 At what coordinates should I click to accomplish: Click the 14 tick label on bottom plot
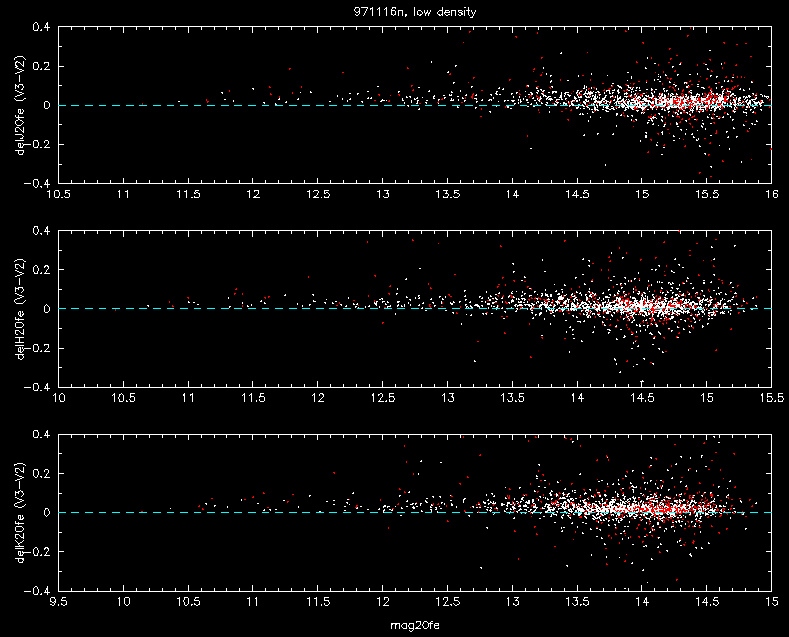tap(642, 601)
